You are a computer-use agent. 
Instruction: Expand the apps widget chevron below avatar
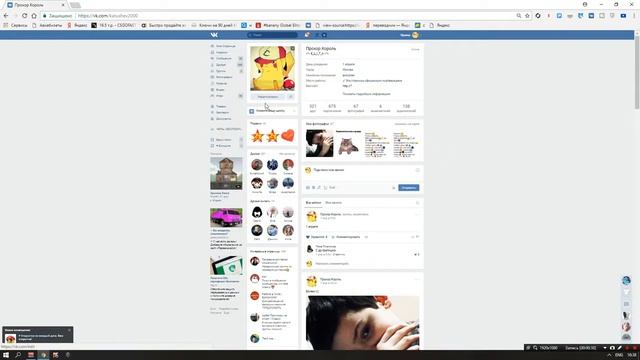pyautogui.click(x=294, y=111)
